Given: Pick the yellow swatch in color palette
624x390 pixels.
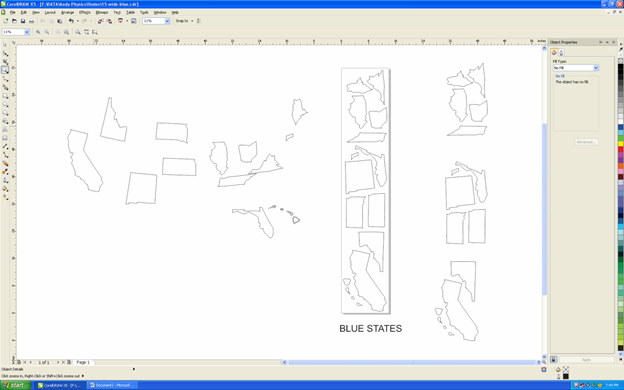Looking at the screenshot, I should (620, 143).
